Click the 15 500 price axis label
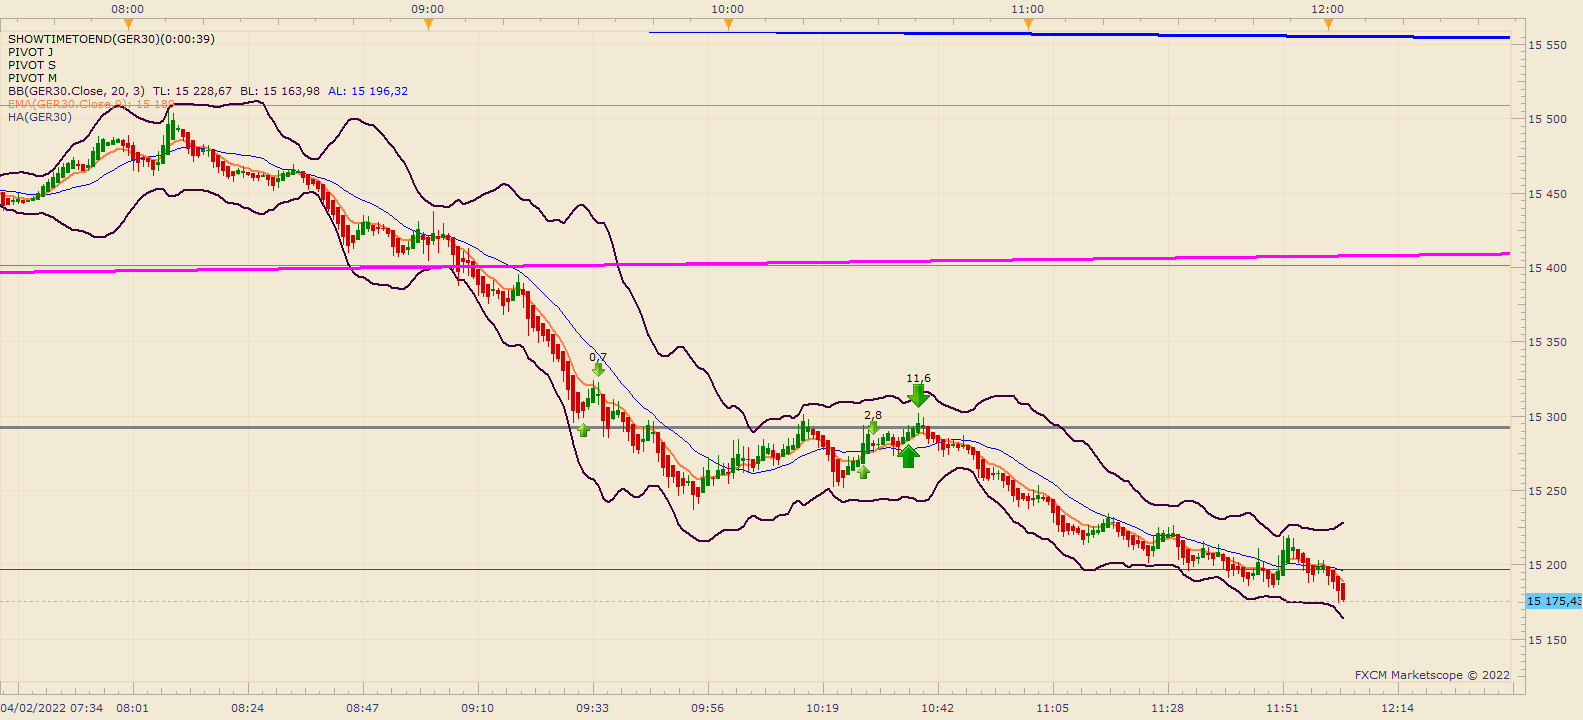Viewport: 1583px width, 720px height. click(1547, 119)
